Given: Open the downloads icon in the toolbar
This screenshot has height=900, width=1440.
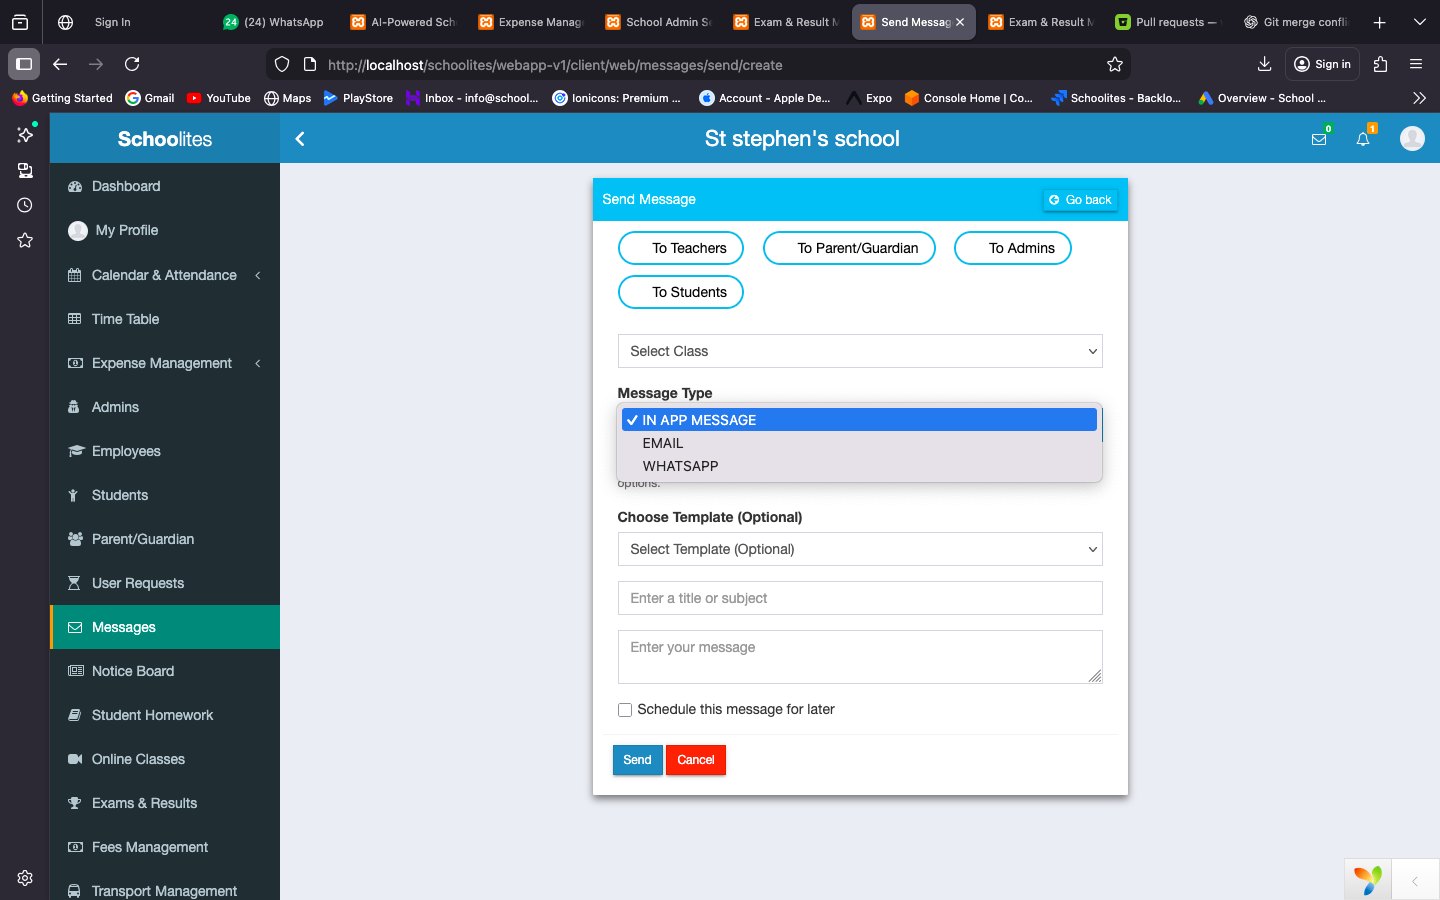Looking at the screenshot, I should [x=1264, y=64].
